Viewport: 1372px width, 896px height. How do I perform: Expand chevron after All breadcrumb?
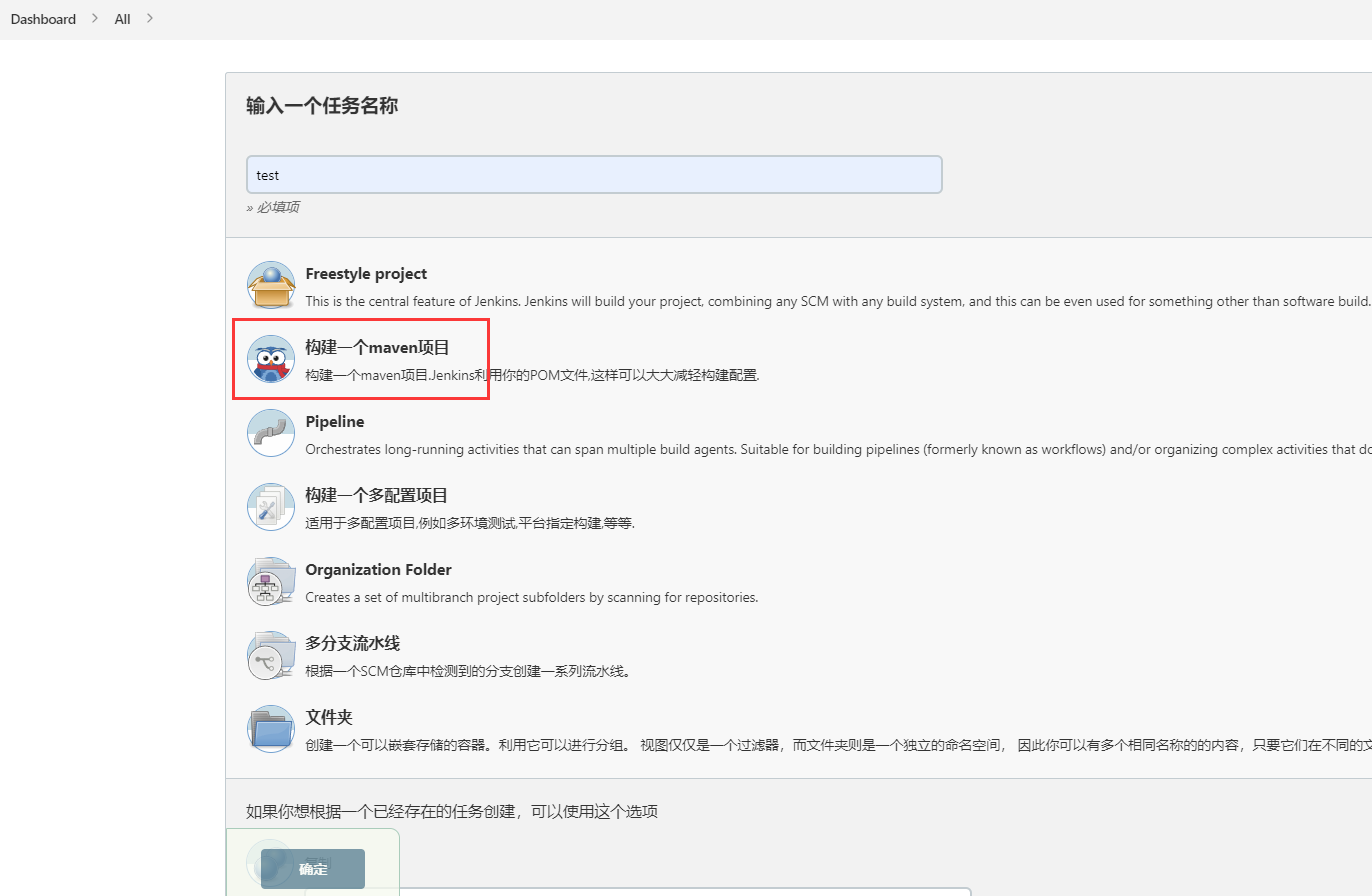pos(150,18)
